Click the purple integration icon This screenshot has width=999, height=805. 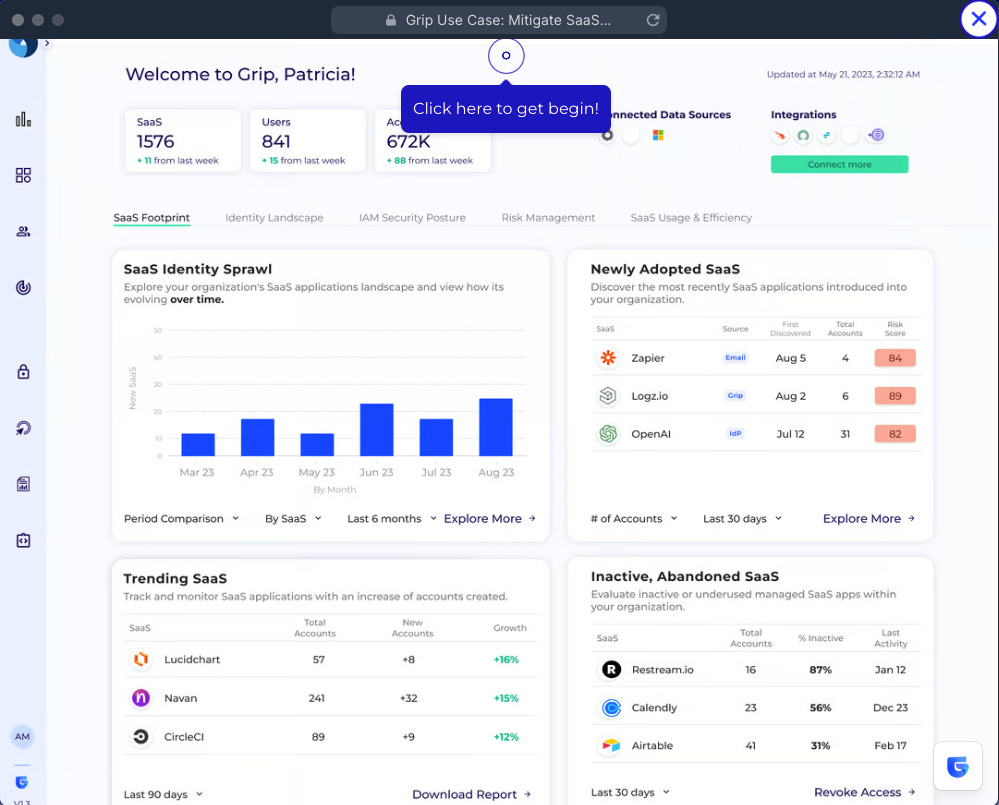pyautogui.click(x=877, y=135)
